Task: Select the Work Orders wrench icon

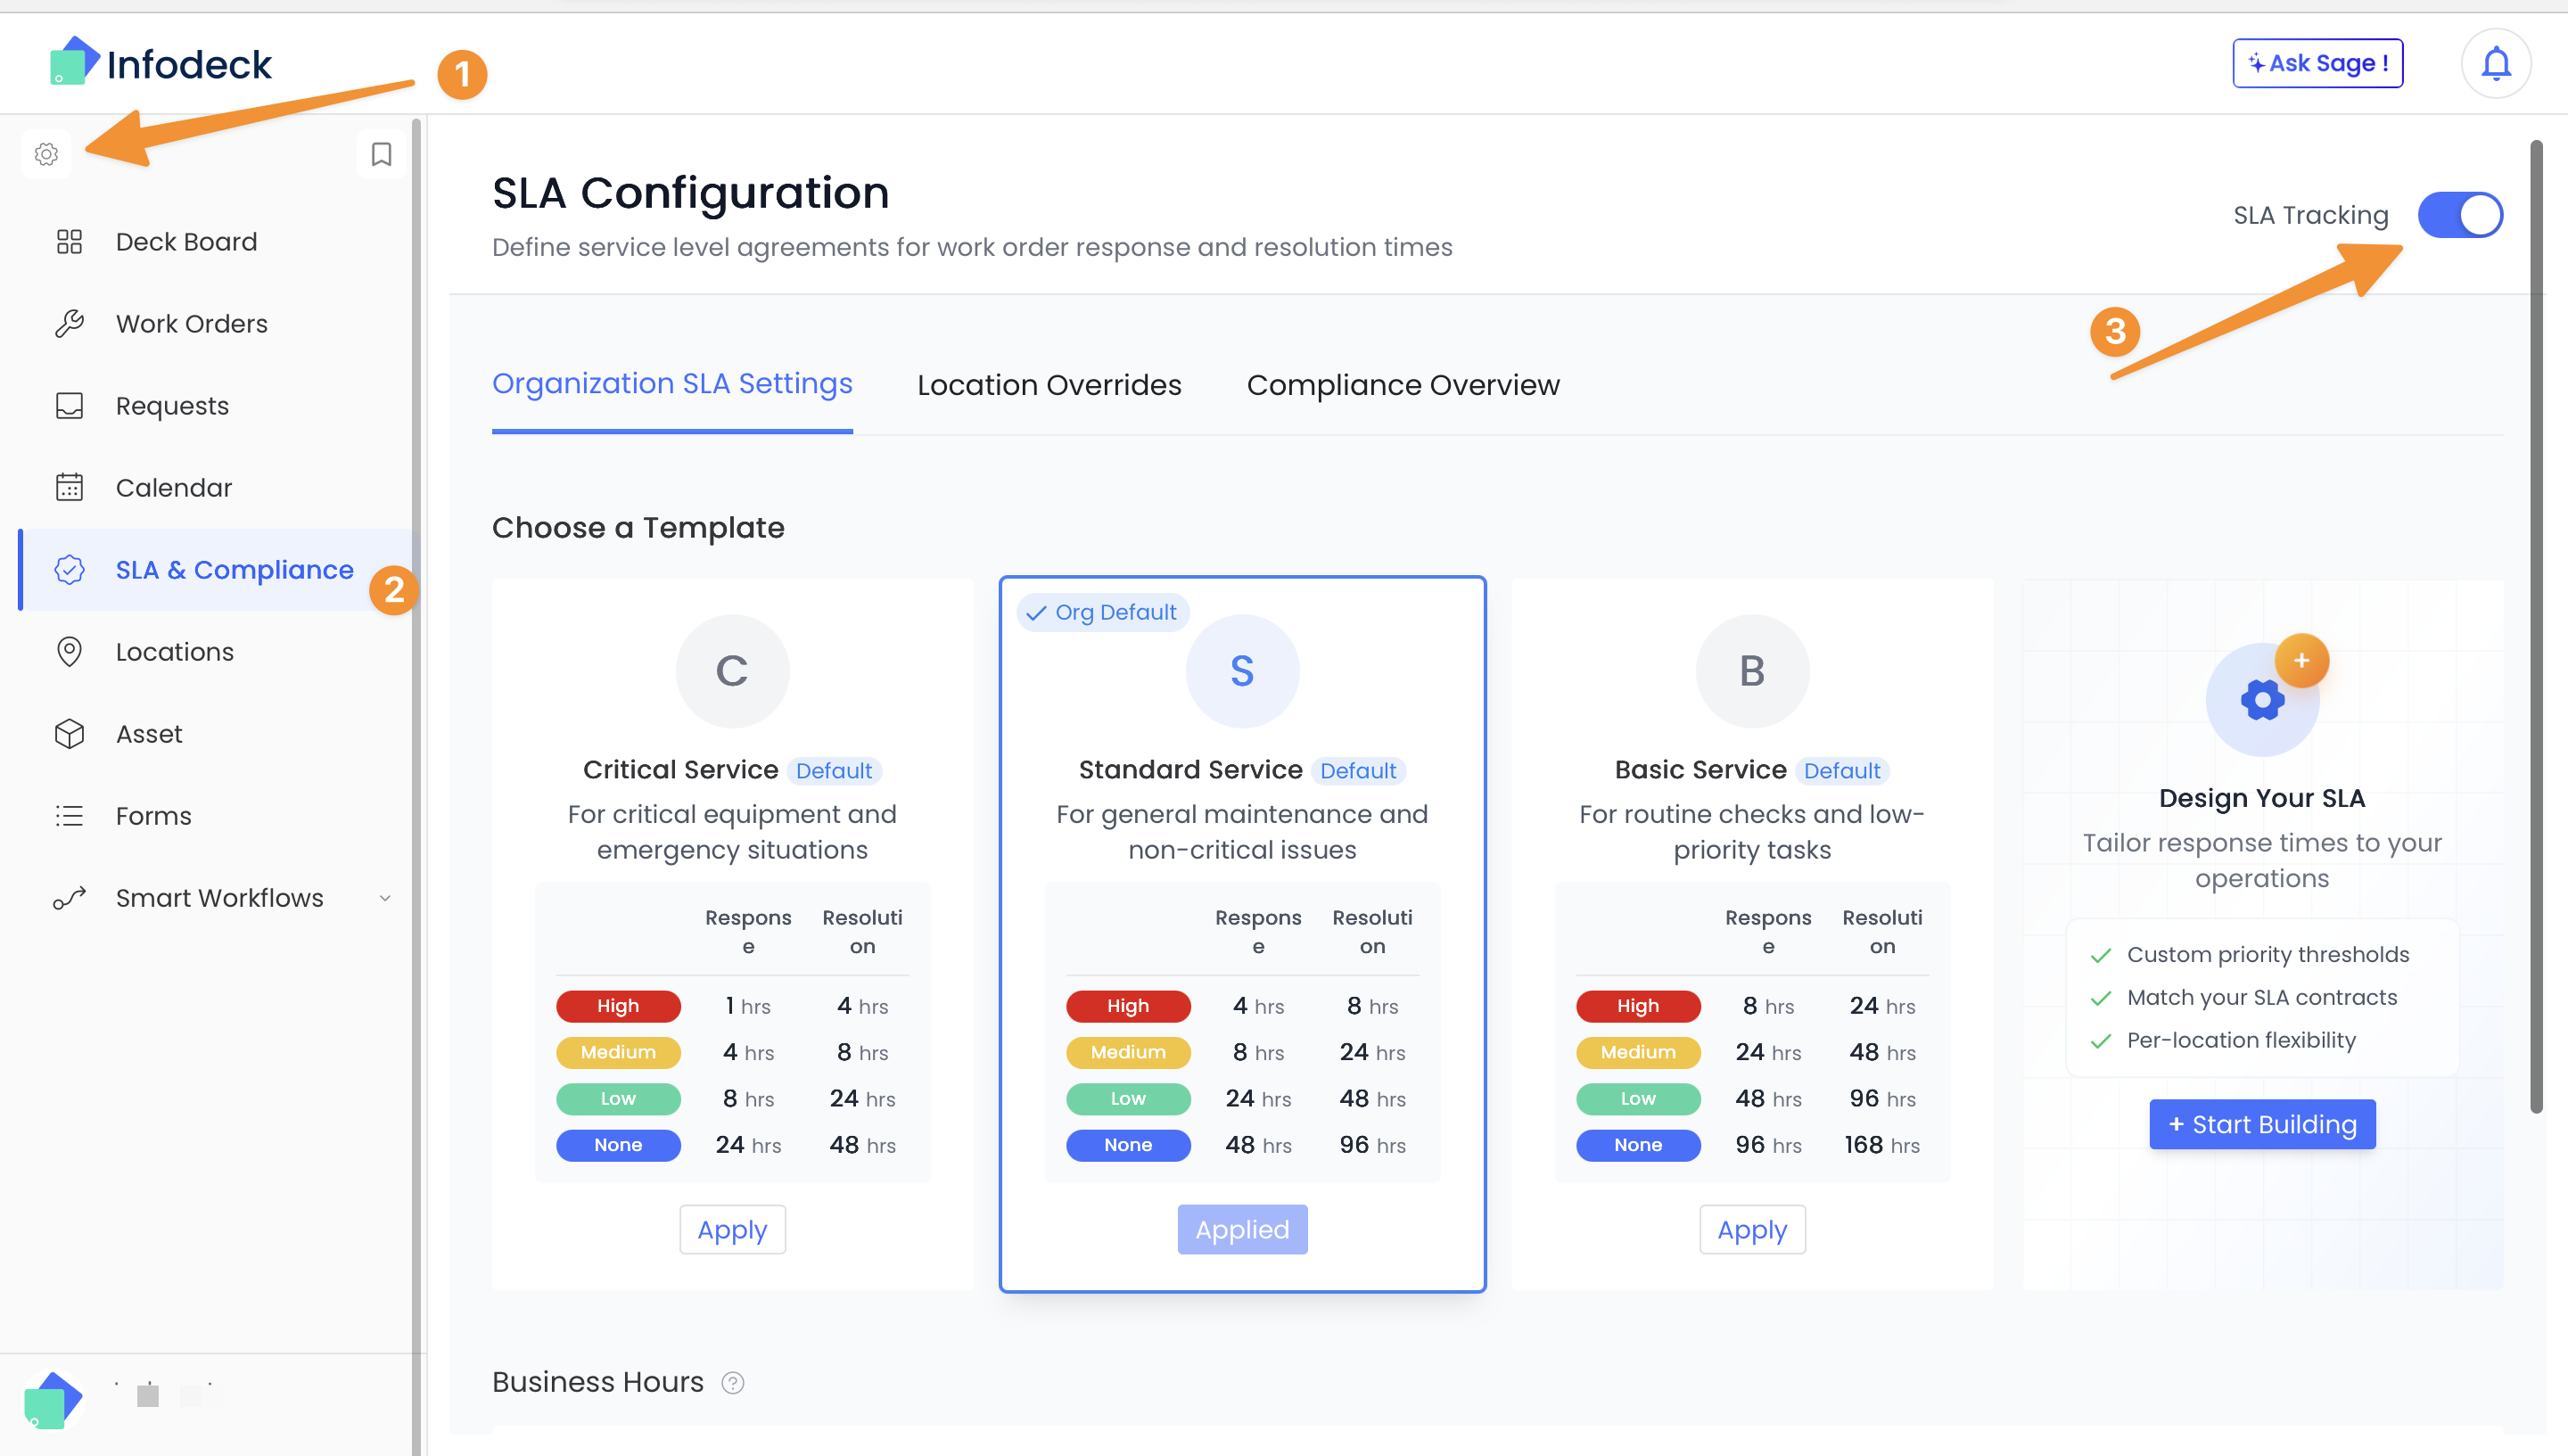Action: click(x=69, y=322)
